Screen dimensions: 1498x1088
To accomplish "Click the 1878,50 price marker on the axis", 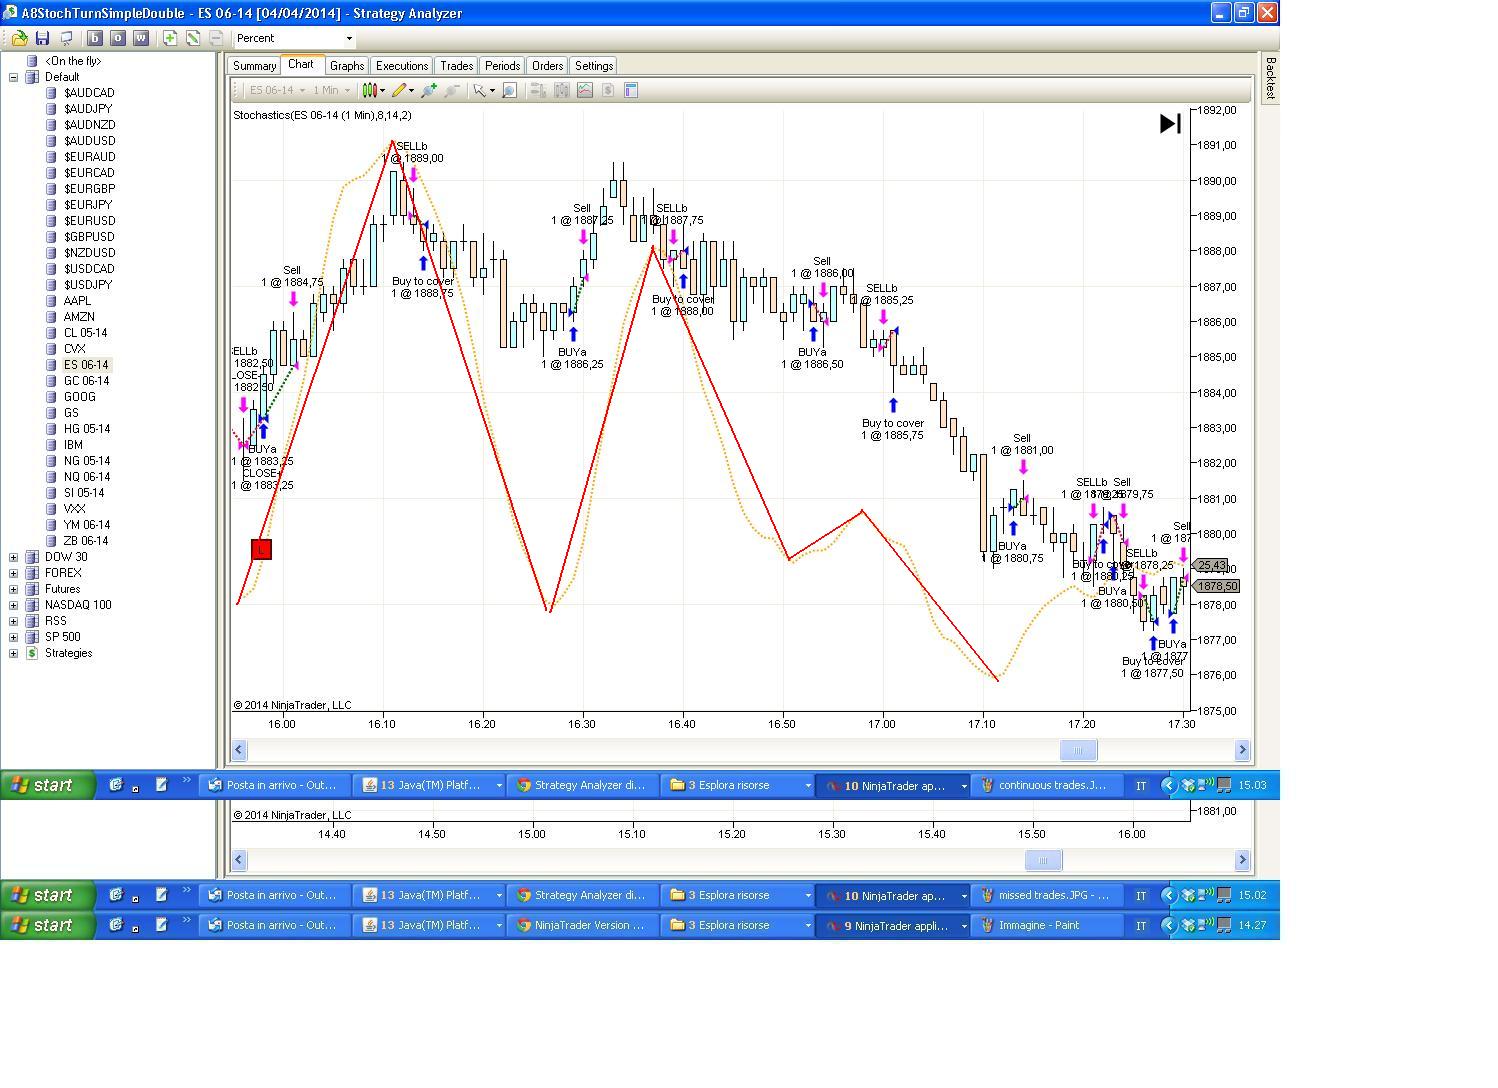I will (1217, 586).
